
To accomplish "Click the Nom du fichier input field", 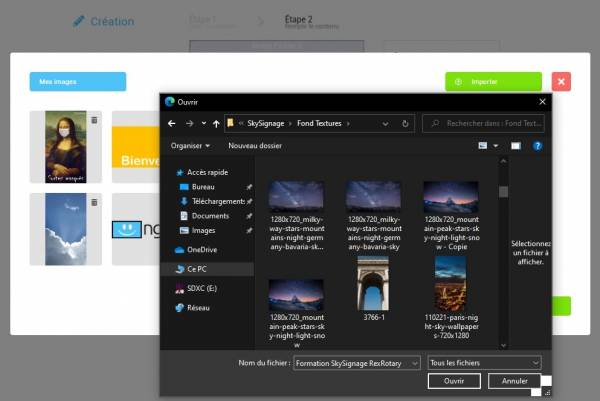I will [357, 363].
